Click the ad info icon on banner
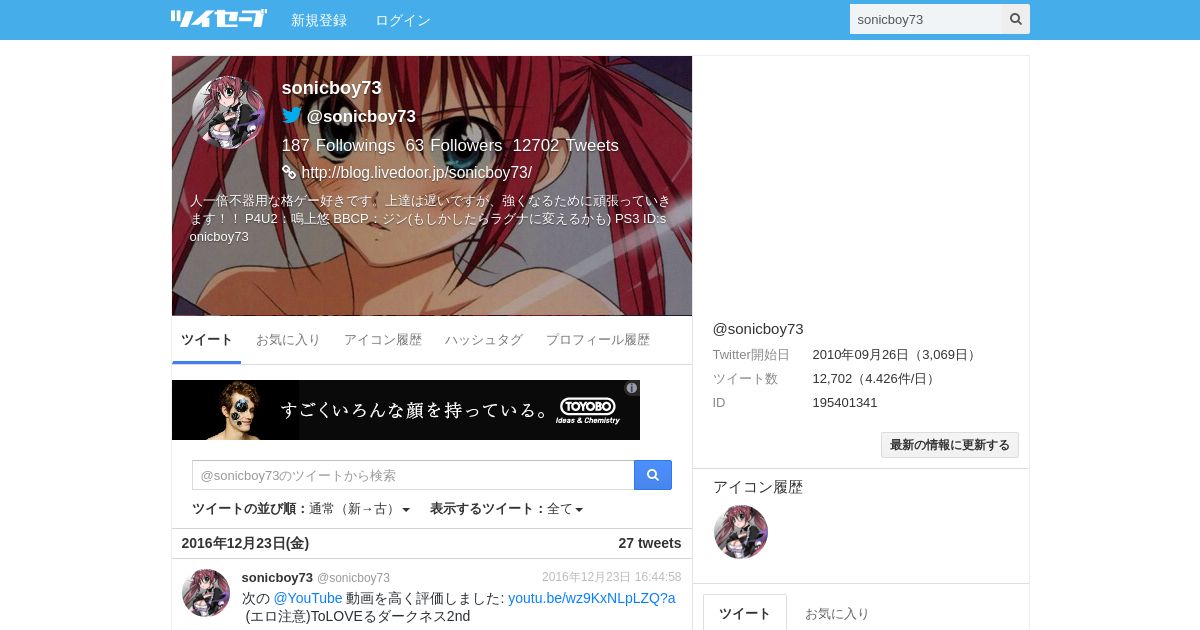 (632, 388)
